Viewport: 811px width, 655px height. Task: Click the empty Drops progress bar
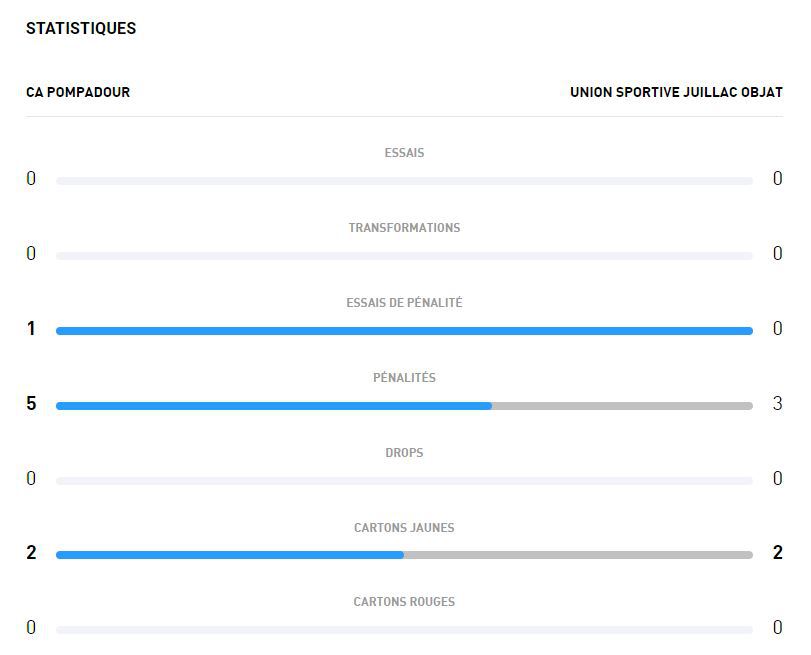[x=404, y=481]
